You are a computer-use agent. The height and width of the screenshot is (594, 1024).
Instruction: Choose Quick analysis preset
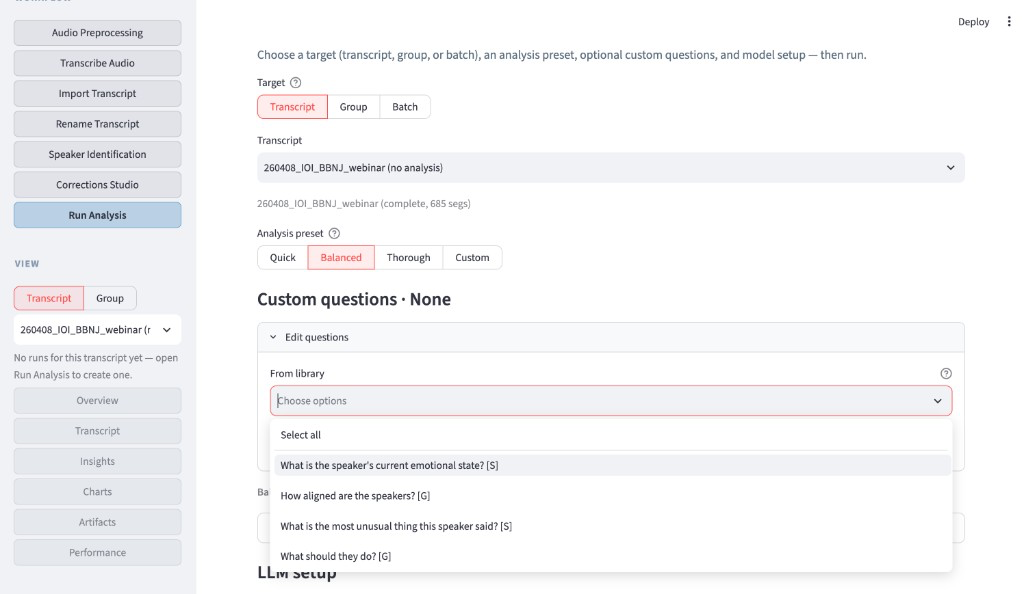[x=283, y=257]
